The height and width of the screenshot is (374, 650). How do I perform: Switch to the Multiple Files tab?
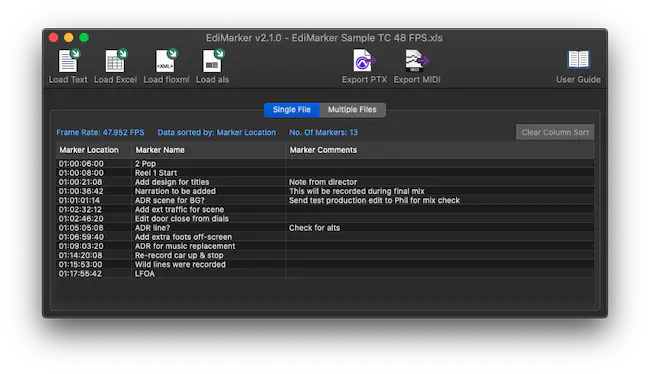click(x=352, y=110)
